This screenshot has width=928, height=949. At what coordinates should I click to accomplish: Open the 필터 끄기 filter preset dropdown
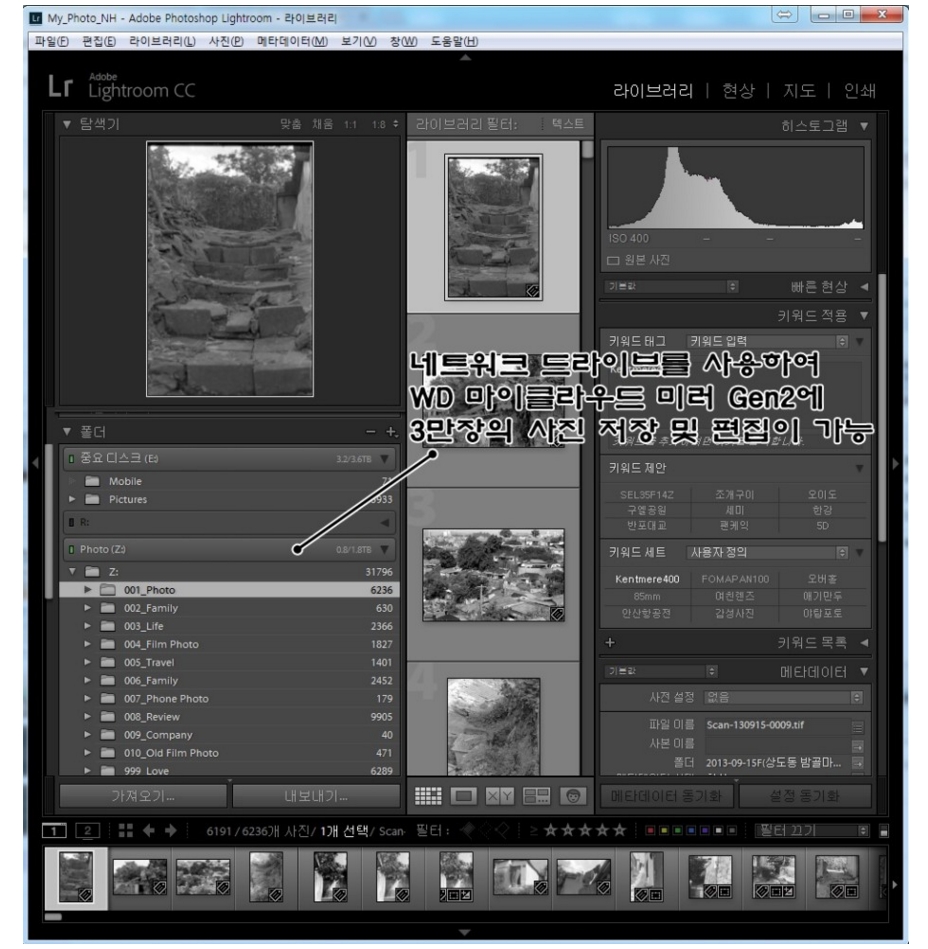click(811, 830)
